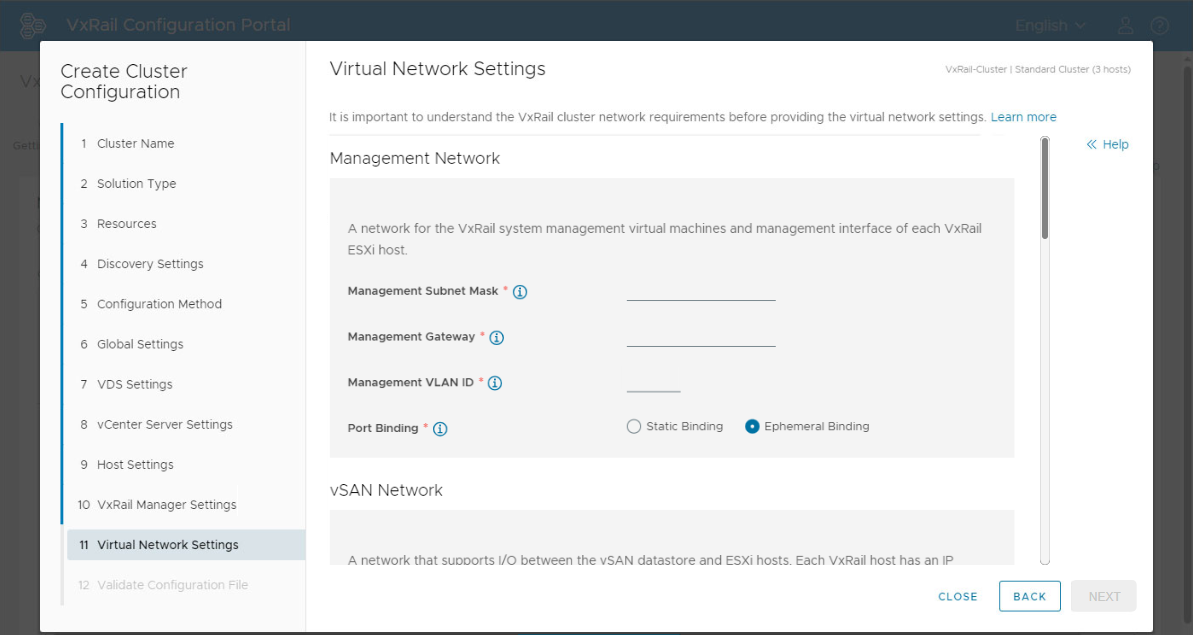This screenshot has height=635, width=1193.
Task: Select Static Binding radio option
Action: 634,427
